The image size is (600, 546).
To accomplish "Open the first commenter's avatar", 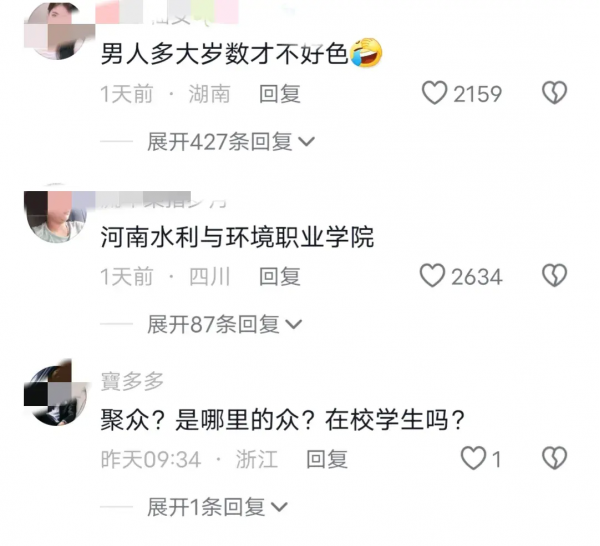I will (x=57, y=30).
